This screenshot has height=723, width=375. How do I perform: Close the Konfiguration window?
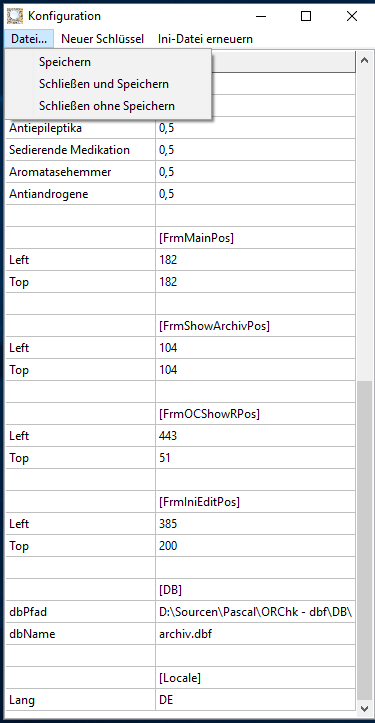pyautogui.click(x=351, y=17)
